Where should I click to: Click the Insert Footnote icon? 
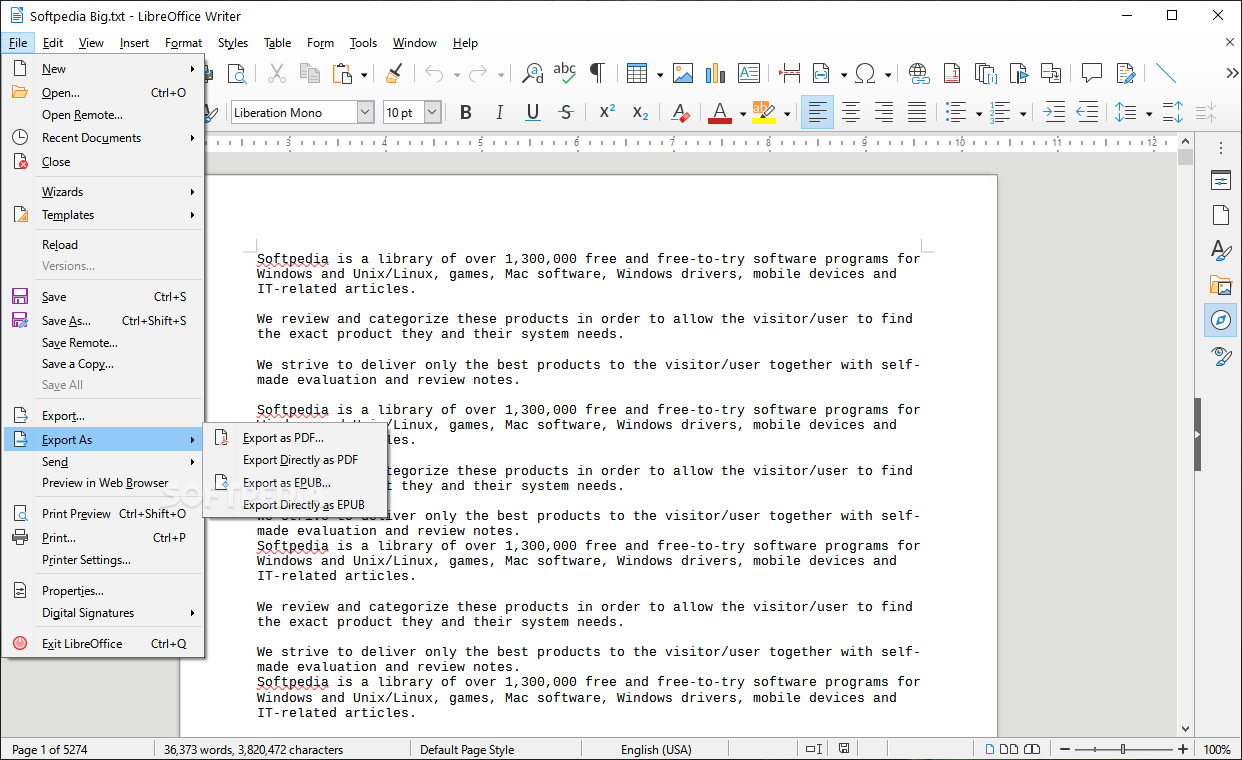point(952,73)
